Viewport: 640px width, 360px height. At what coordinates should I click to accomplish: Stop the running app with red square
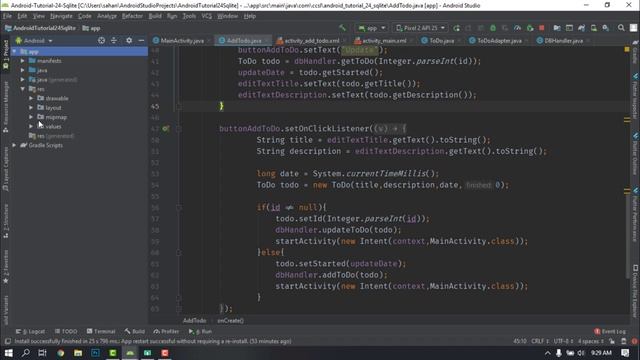point(542,28)
